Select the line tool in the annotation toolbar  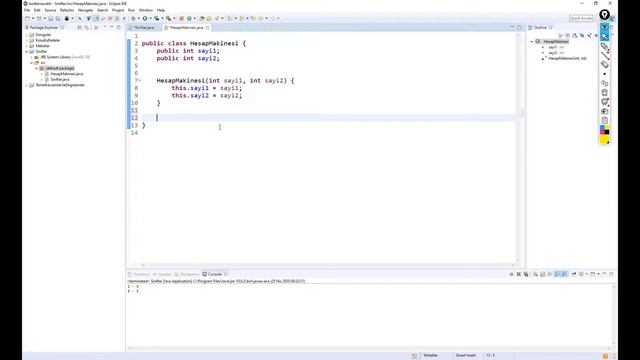(604, 56)
